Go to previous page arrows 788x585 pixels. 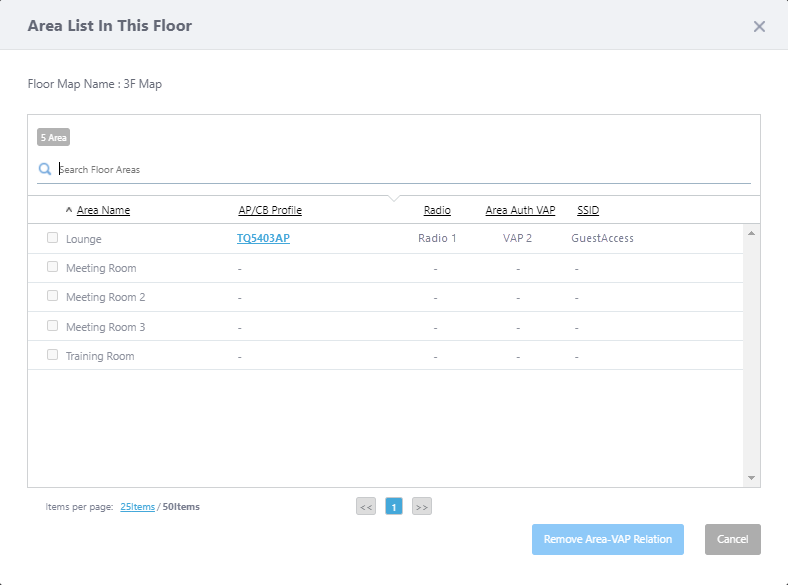tap(366, 507)
